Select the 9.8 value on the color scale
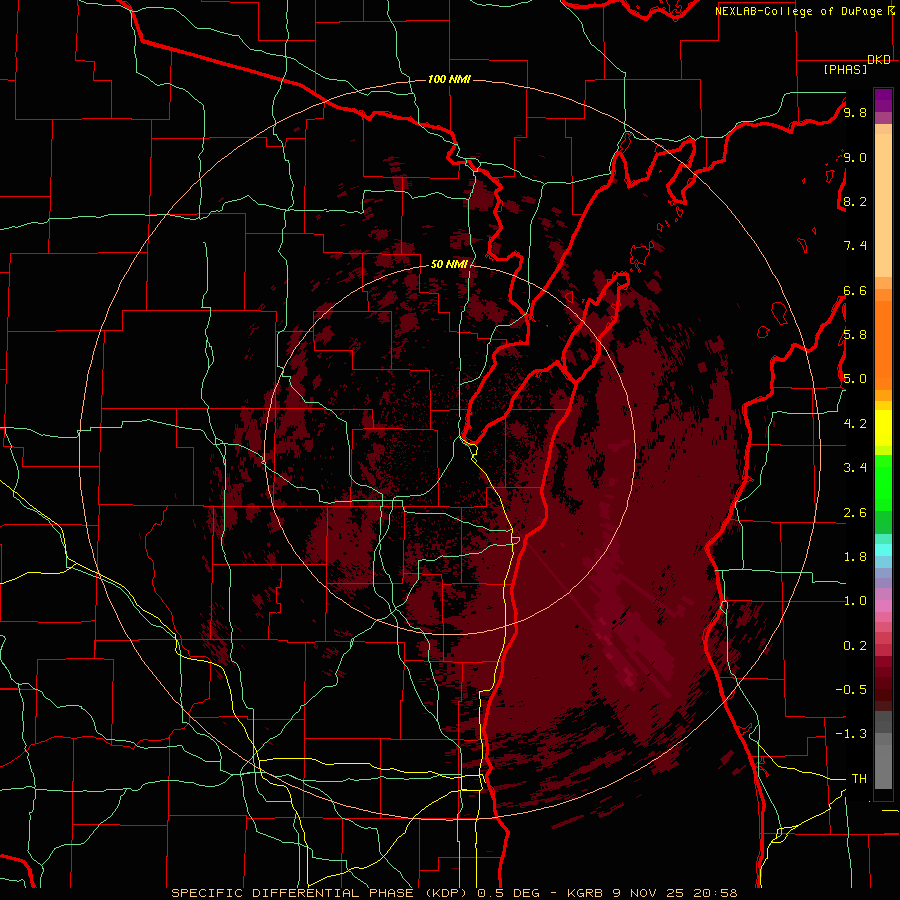This screenshot has height=900, width=900. 855,112
